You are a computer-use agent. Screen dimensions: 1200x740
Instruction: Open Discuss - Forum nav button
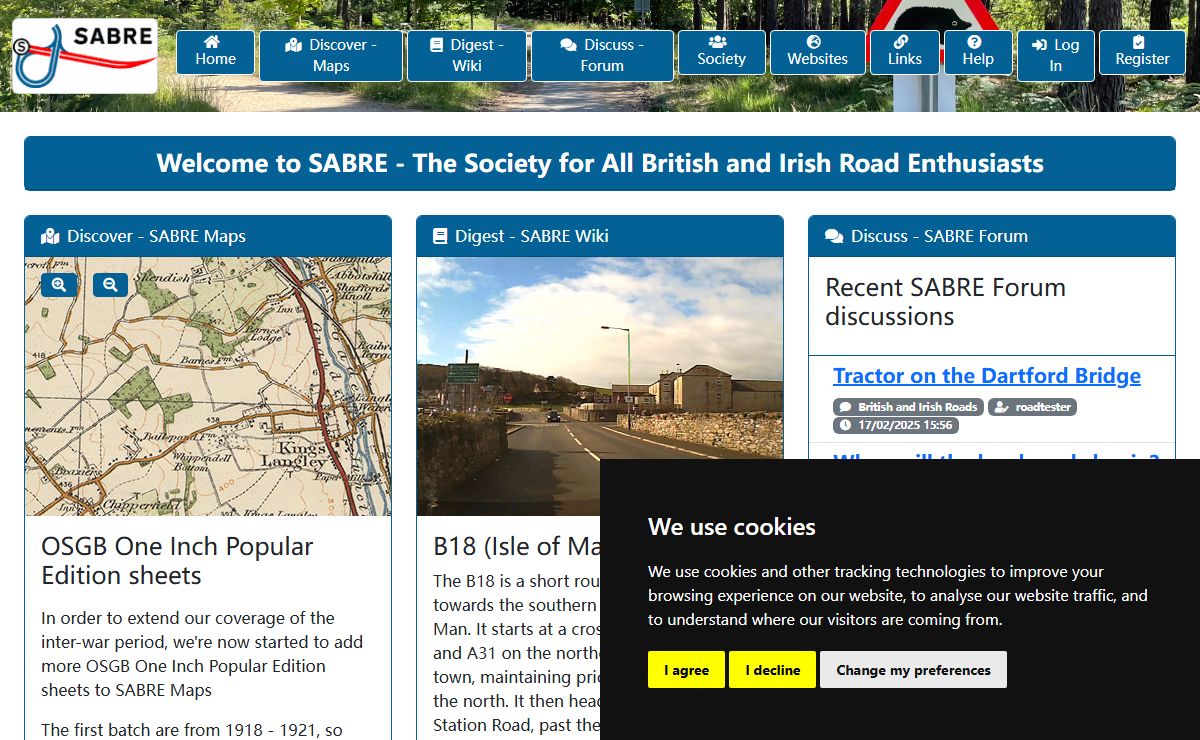pyautogui.click(x=602, y=55)
